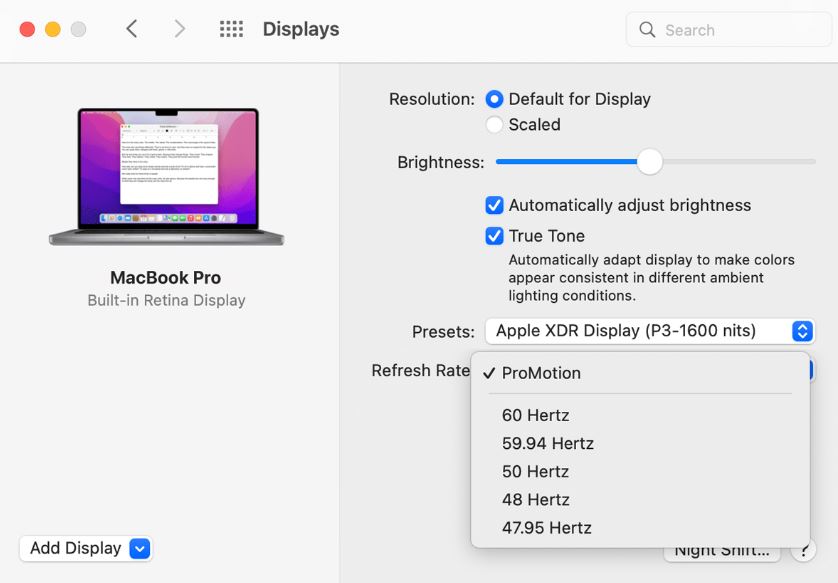Select the Scaled resolution option
838x583 pixels.
[x=494, y=124]
